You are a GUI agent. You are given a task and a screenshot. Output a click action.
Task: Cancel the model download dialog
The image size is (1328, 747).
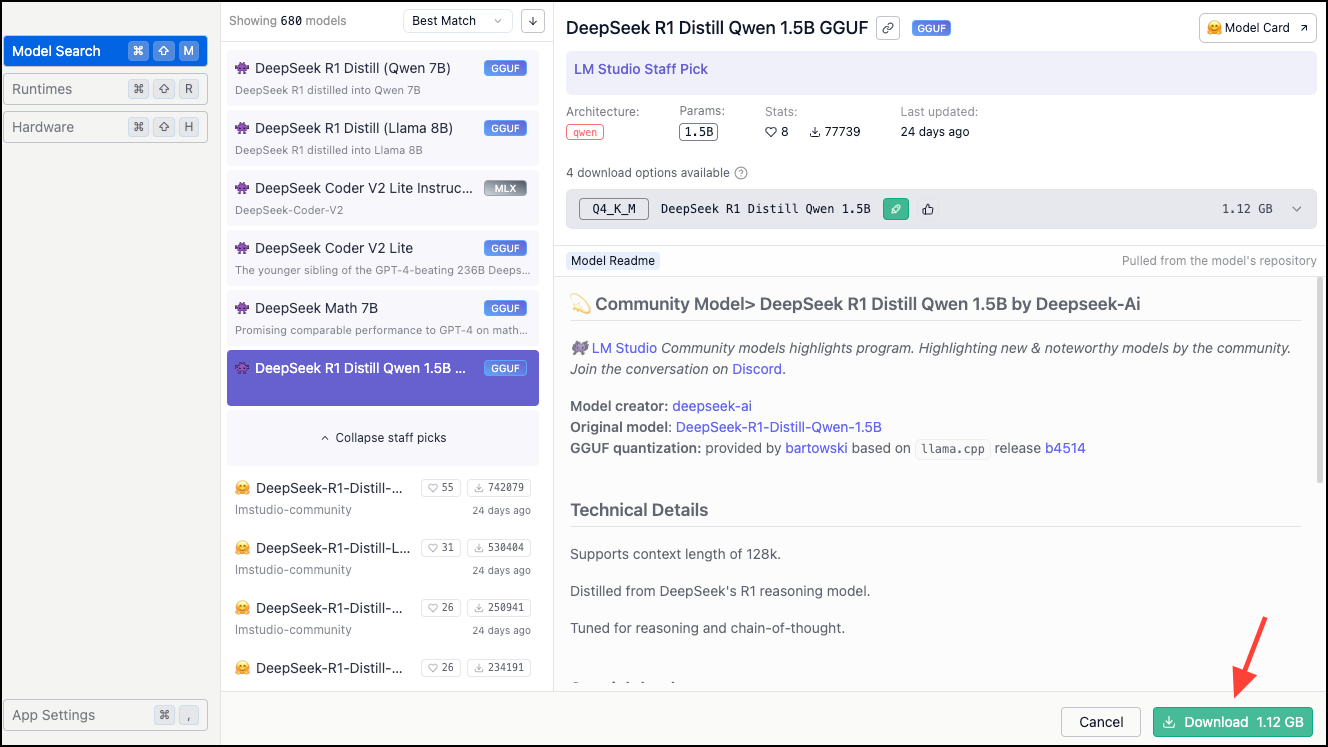1101,722
